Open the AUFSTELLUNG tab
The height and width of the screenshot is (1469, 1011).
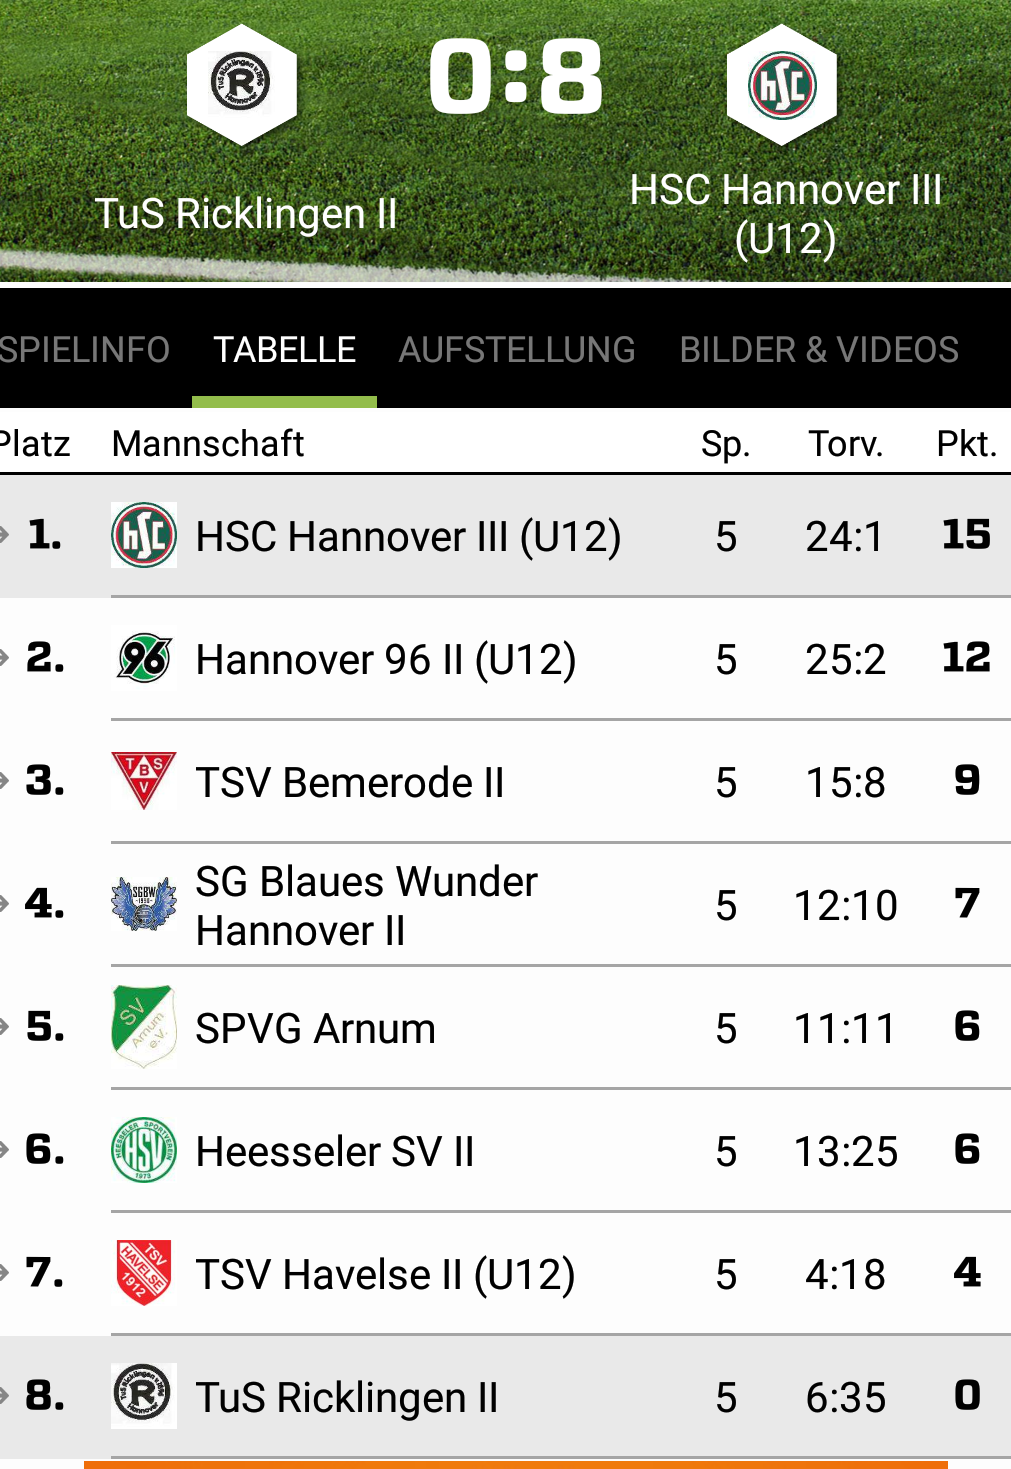pyautogui.click(x=517, y=350)
